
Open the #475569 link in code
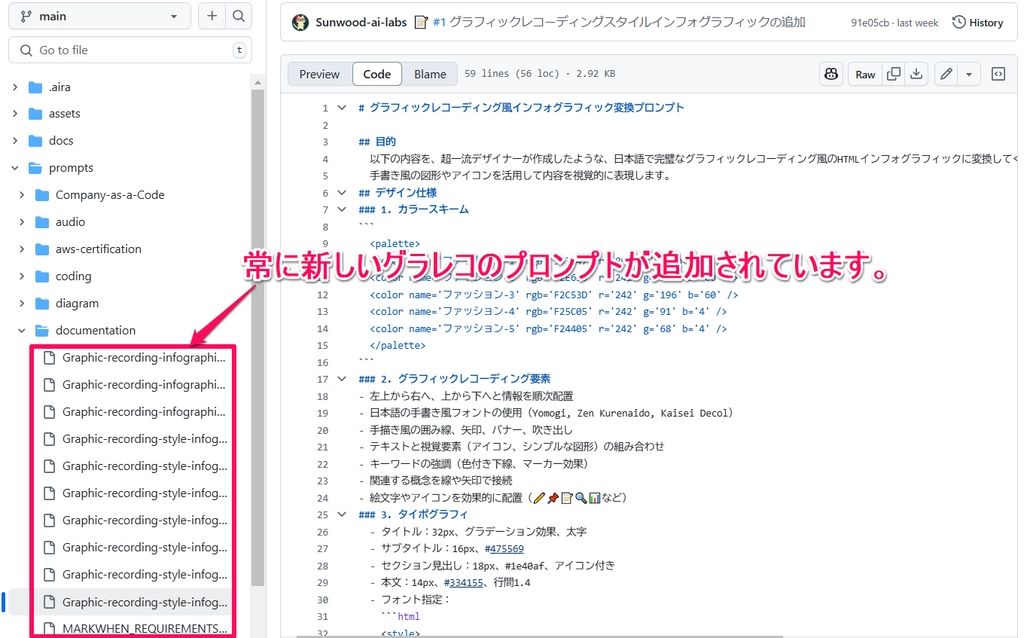506,549
